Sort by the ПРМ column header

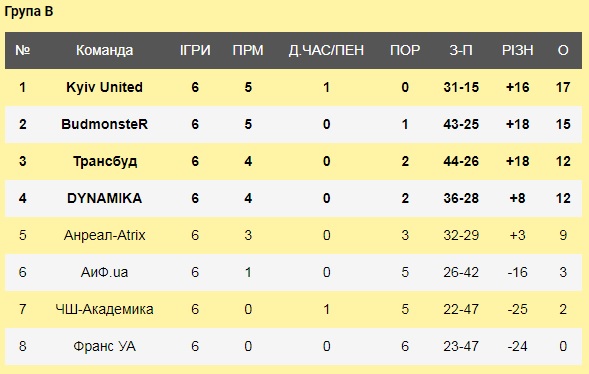(248, 50)
